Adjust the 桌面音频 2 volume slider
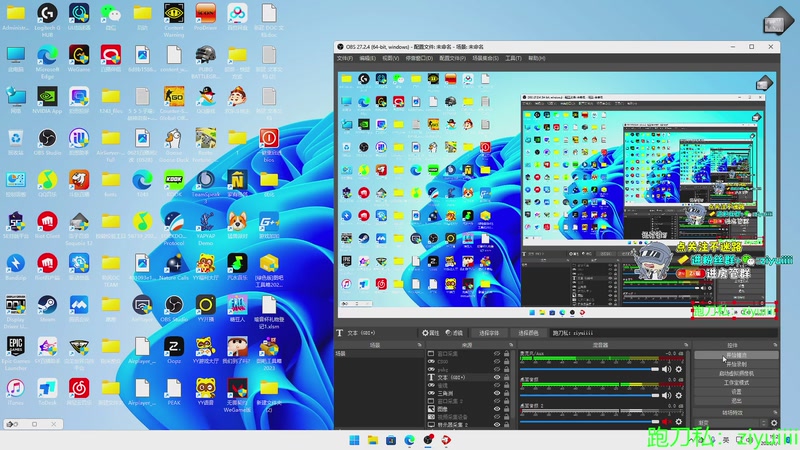800x450 pixels. 589,421
